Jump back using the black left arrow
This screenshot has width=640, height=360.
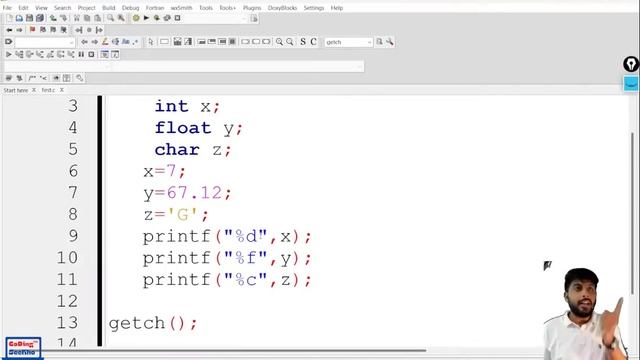[x=9, y=30]
